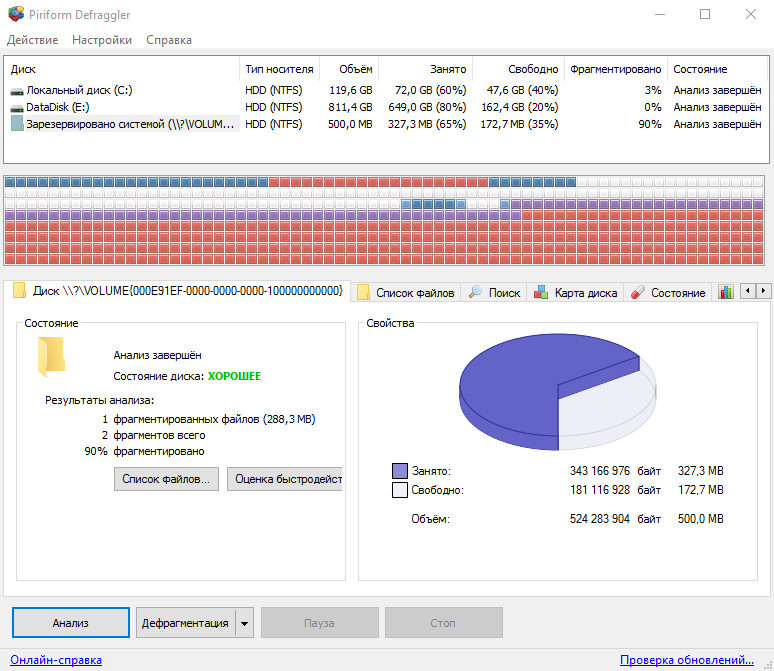Viewport: 774px width, 671px height.
Task: Click the ХОРОШЕЕ disk state text
Action: click(234, 376)
